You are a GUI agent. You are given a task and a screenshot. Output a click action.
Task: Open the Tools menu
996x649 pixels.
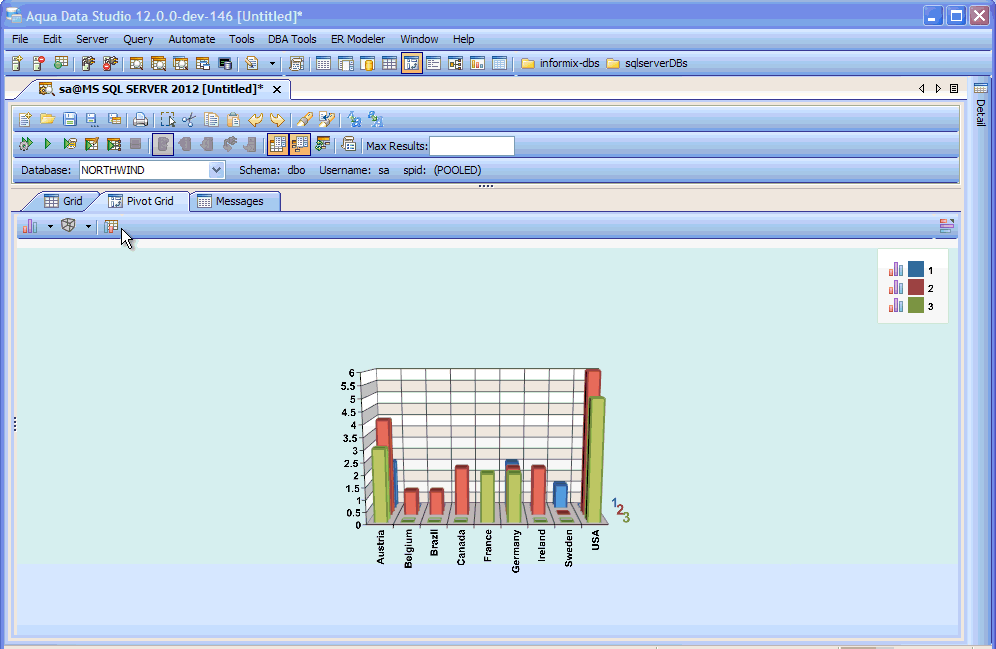click(241, 39)
